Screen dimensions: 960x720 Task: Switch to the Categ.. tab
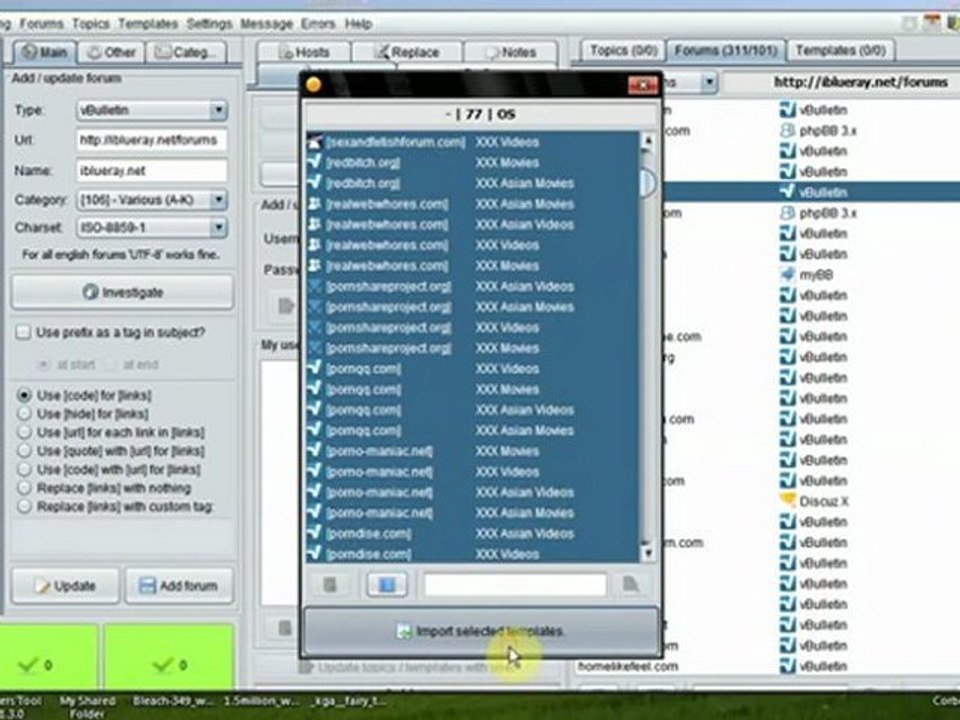186,52
